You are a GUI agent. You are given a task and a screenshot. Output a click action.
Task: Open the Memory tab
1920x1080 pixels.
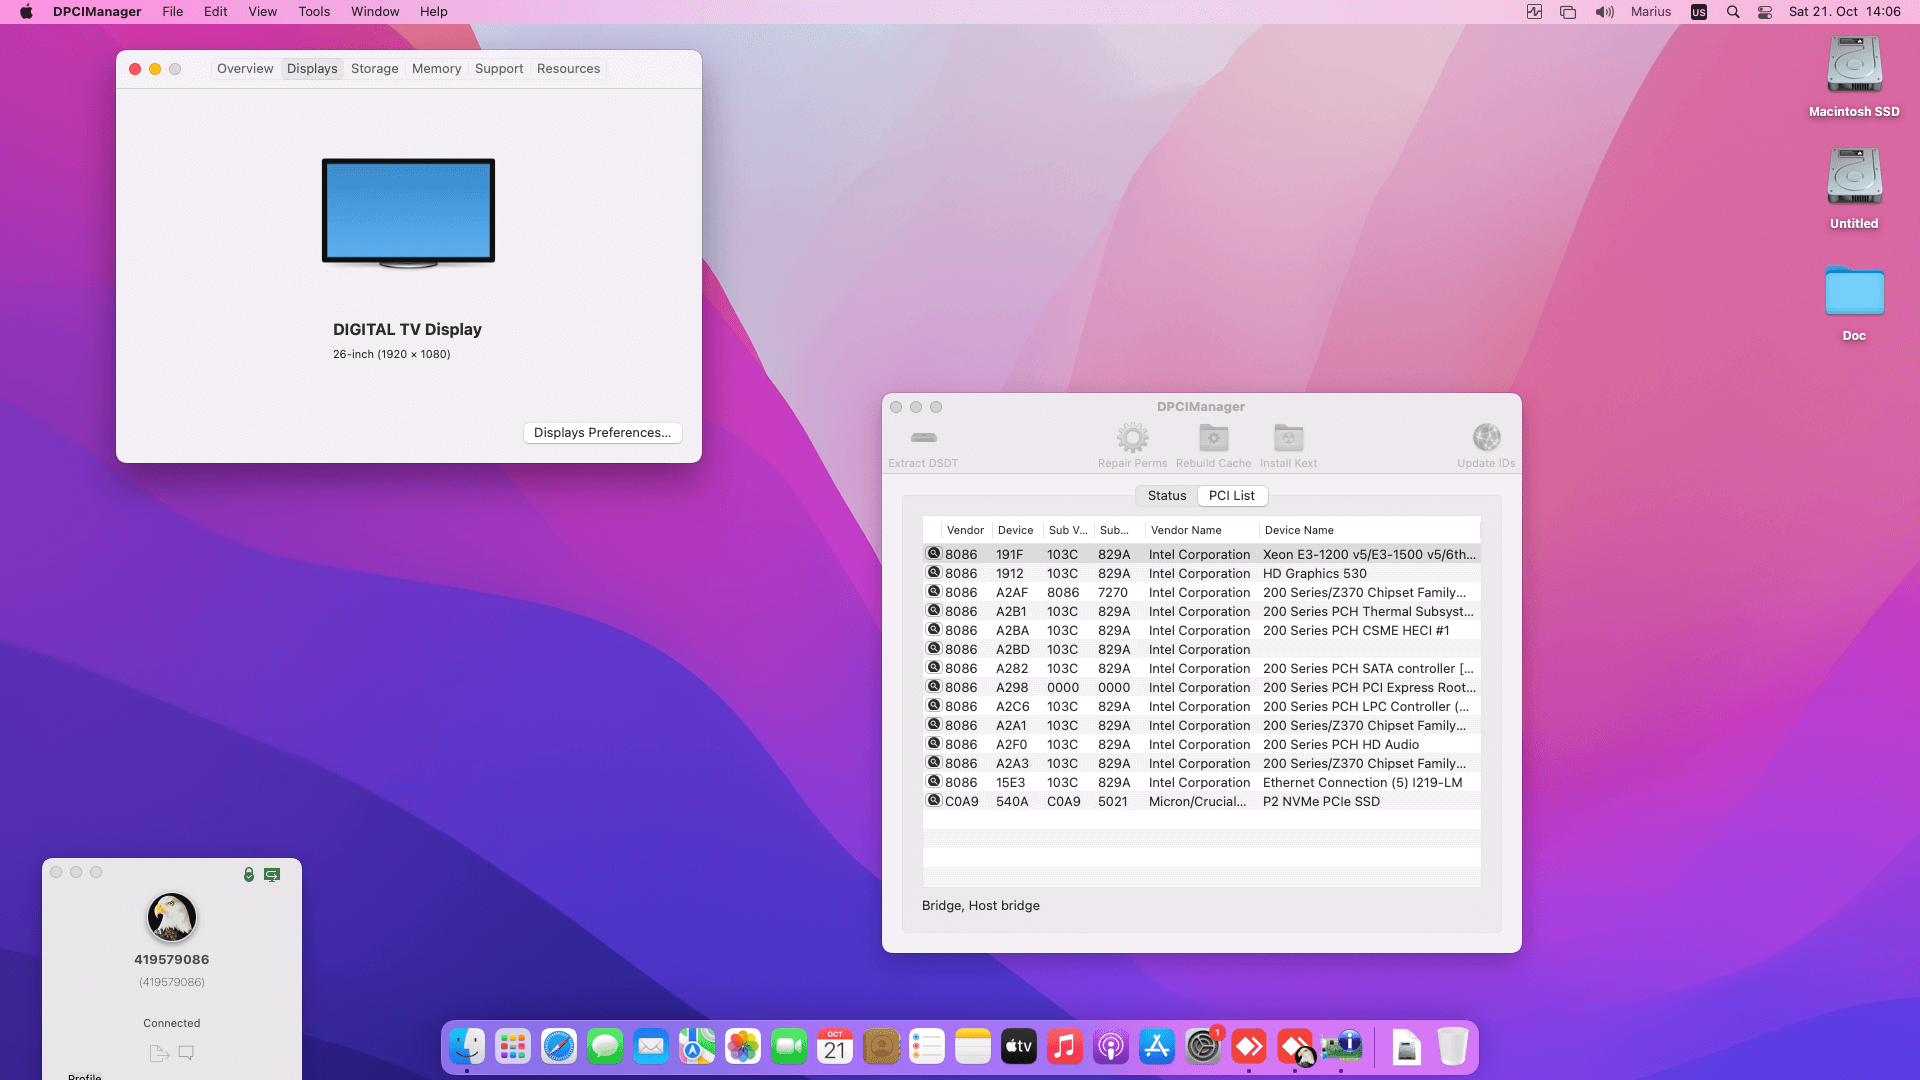436,69
